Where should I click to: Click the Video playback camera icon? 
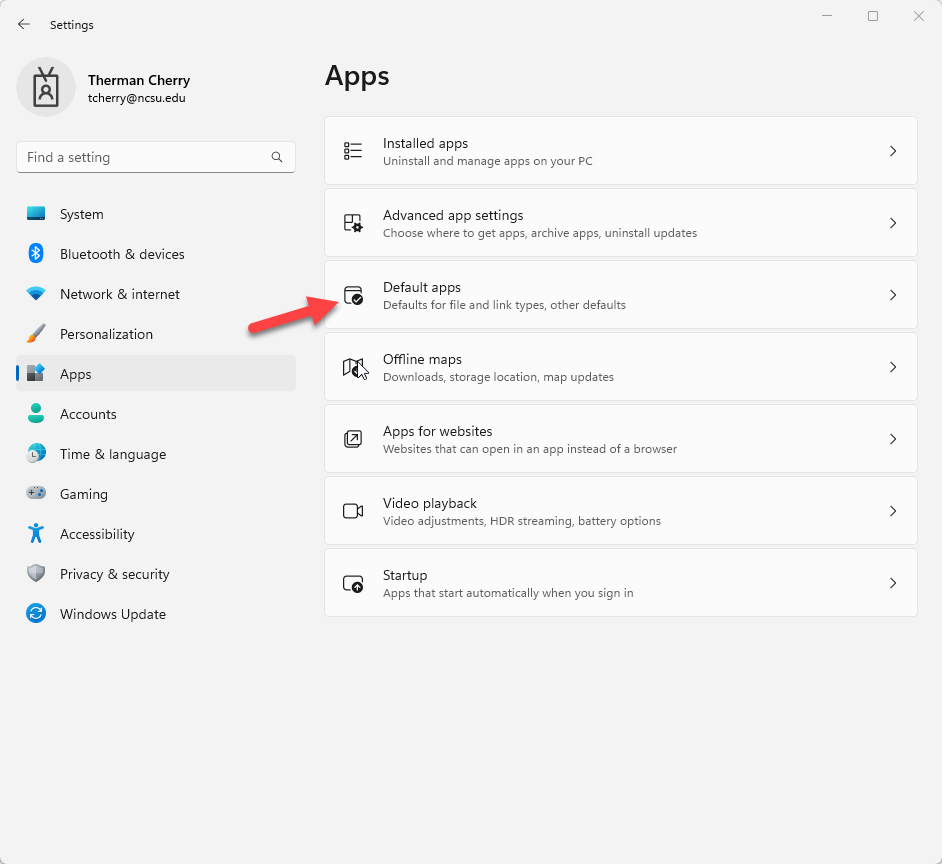tap(353, 511)
